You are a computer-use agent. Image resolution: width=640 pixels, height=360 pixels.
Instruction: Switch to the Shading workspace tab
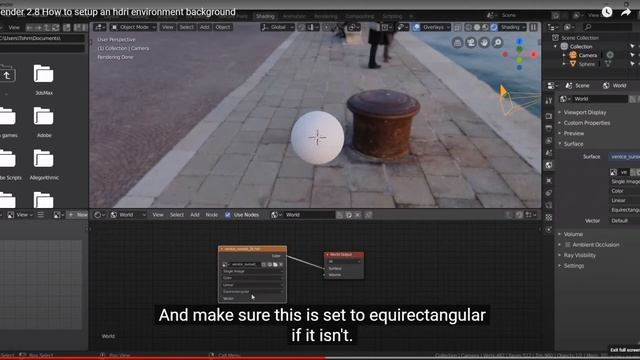click(265, 16)
